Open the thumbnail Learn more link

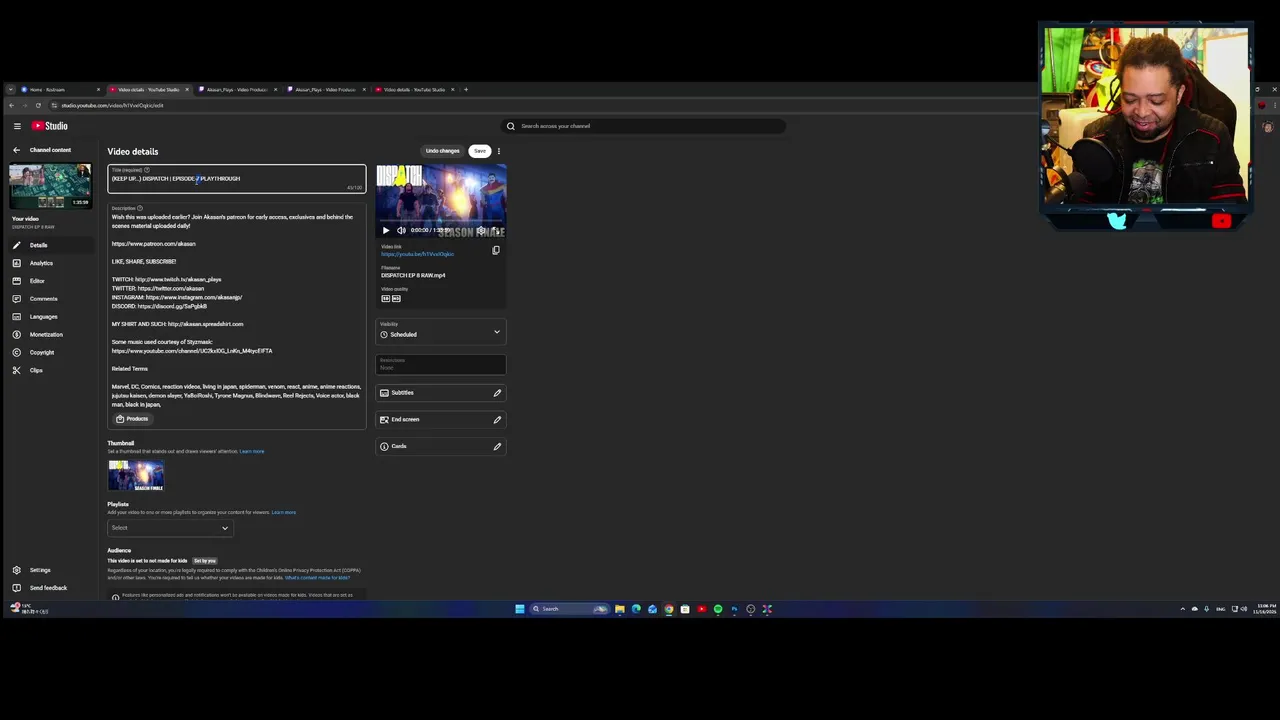tap(252, 451)
